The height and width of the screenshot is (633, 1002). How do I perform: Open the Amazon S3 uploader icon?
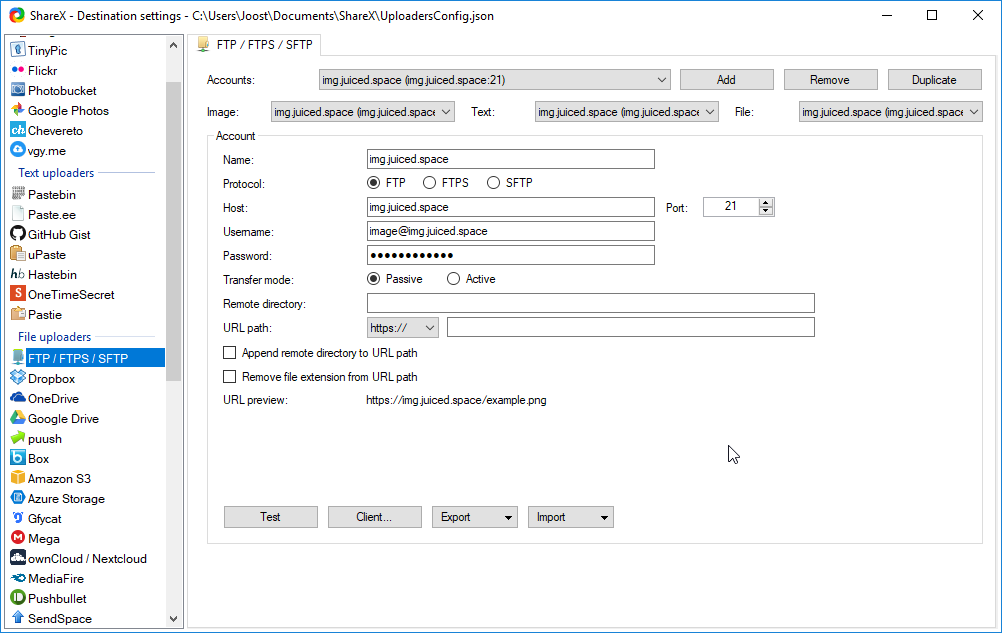18,478
